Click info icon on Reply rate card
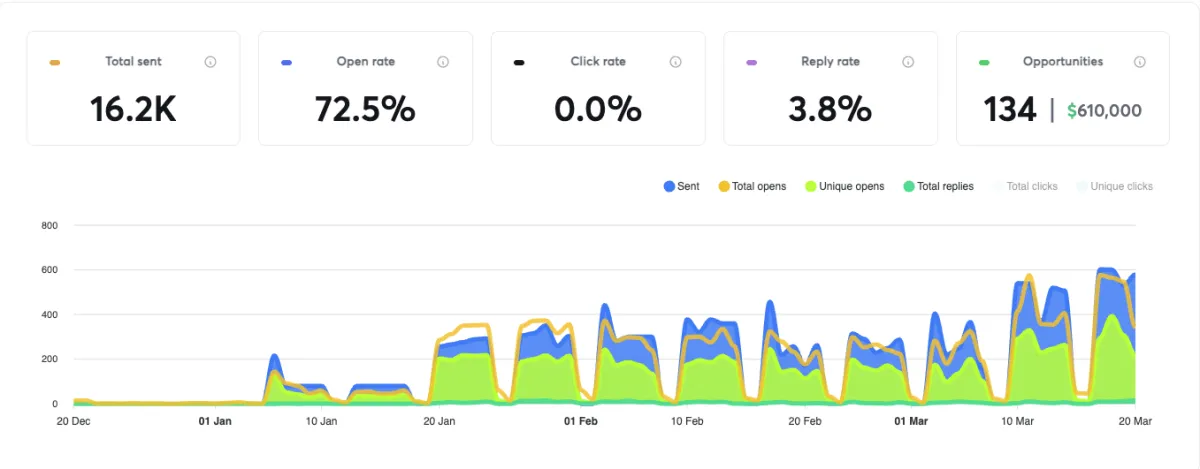This screenshot has width=1200, height=469. [x=908, y=62]
